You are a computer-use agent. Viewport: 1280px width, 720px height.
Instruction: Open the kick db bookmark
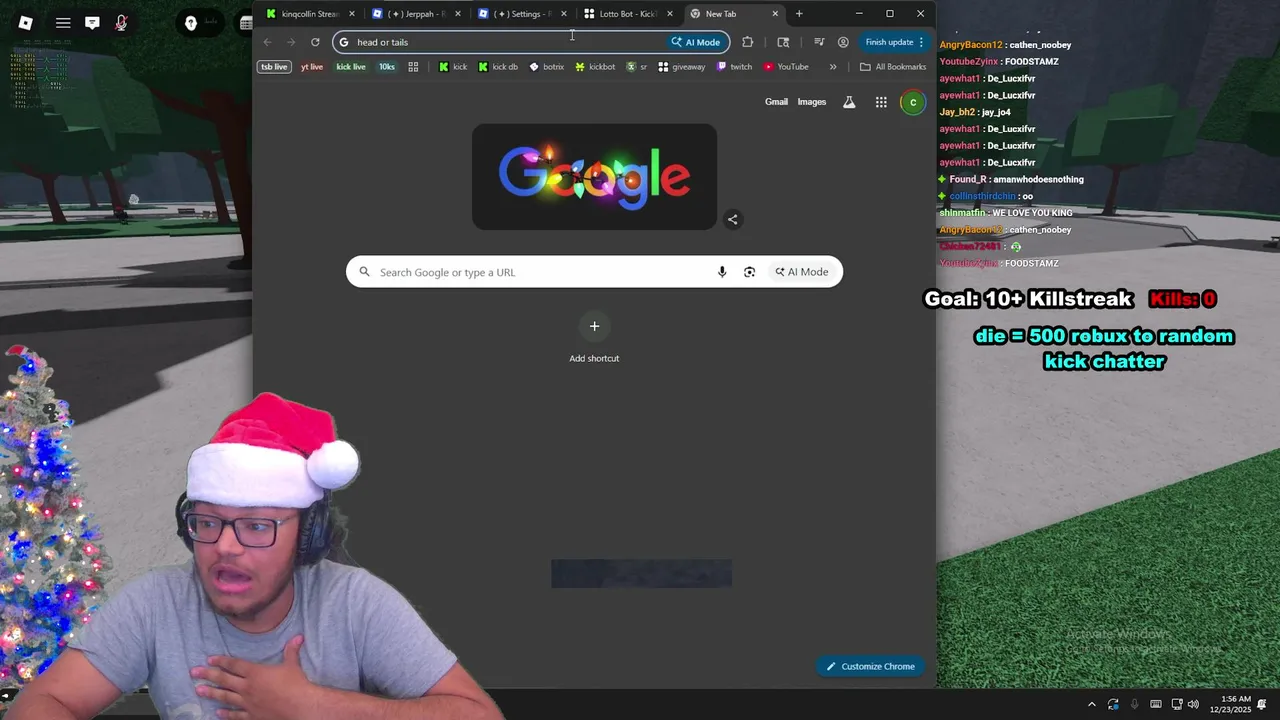pos(498,67)
